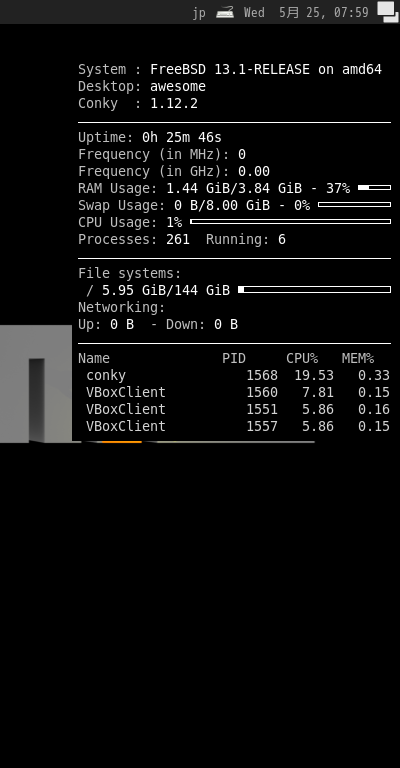This screenshot has width=400, height=768.
Task: Select VBoxClient process with PID 1557
Action: click(x=234, y=427)
